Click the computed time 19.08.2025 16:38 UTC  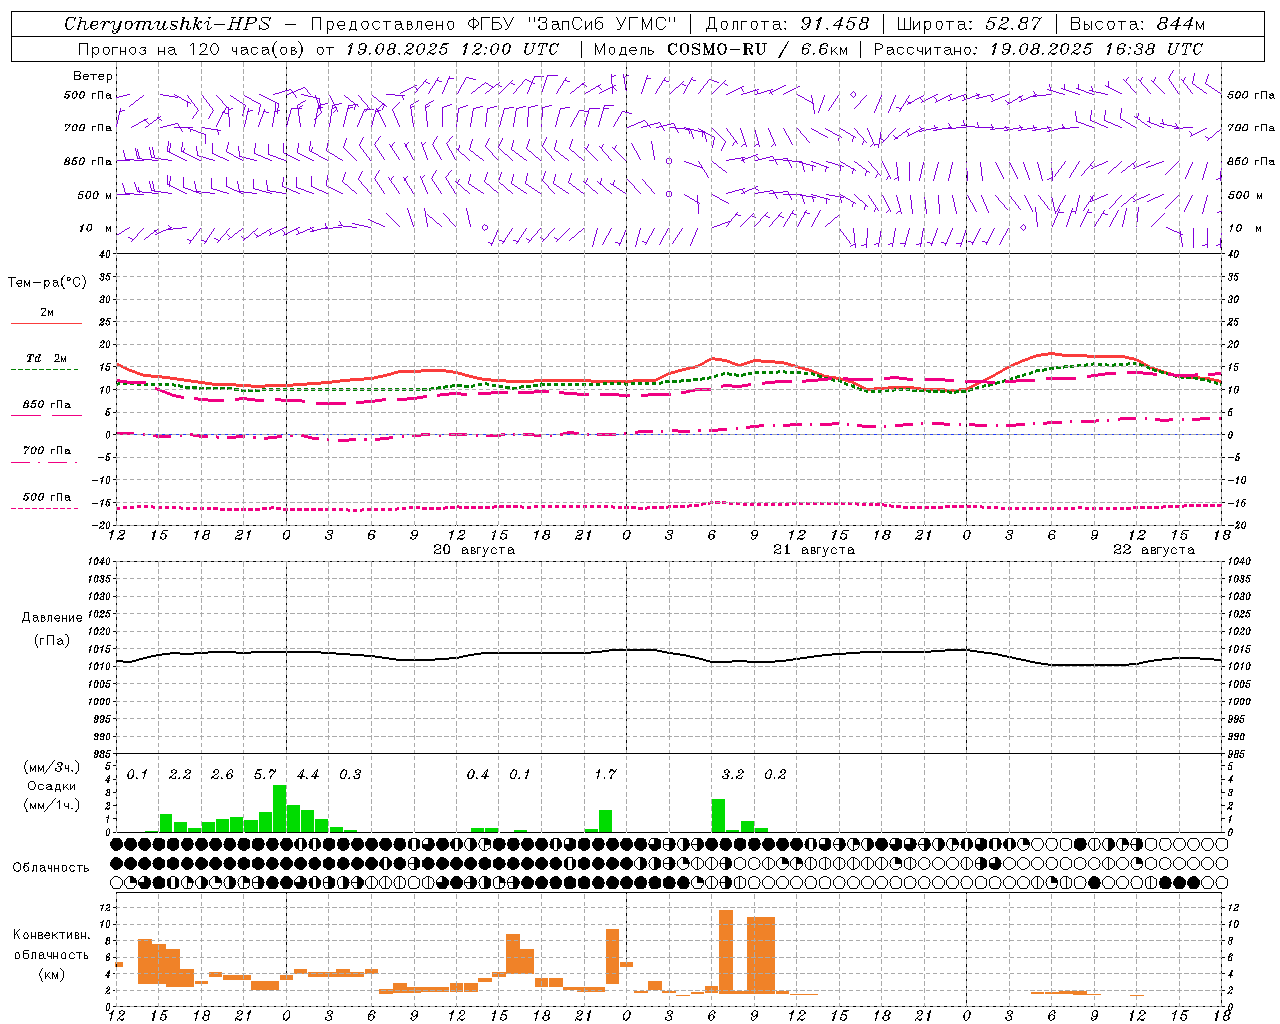(x=1096, y=49)
